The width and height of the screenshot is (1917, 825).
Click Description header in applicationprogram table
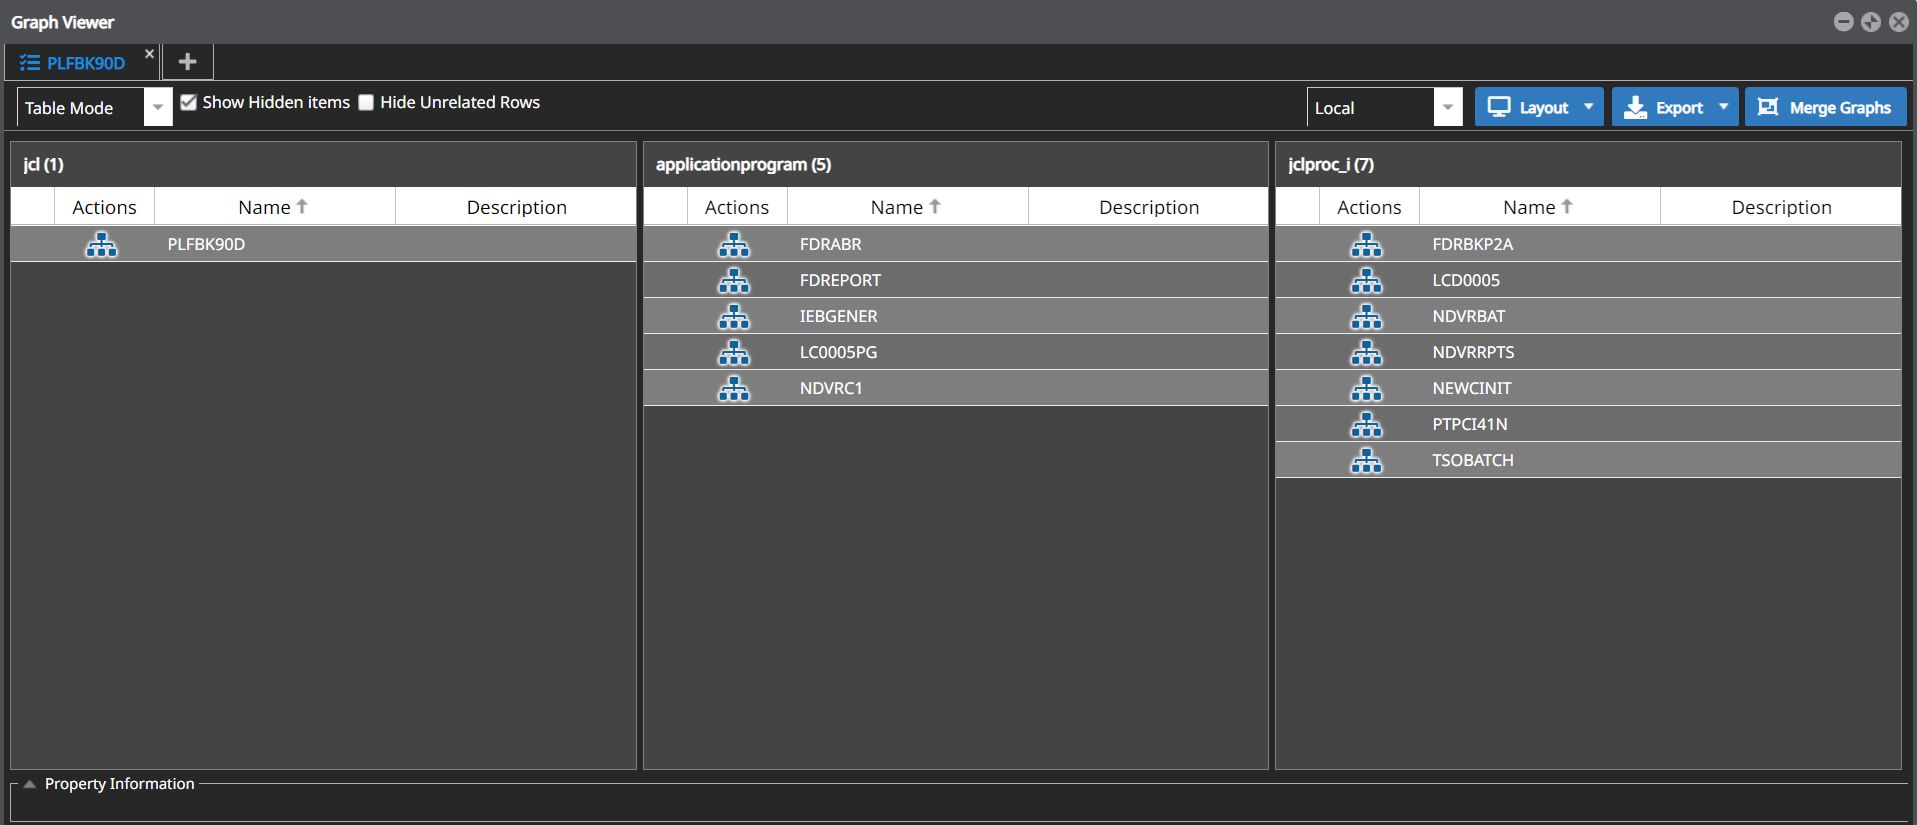(1148, 207)
